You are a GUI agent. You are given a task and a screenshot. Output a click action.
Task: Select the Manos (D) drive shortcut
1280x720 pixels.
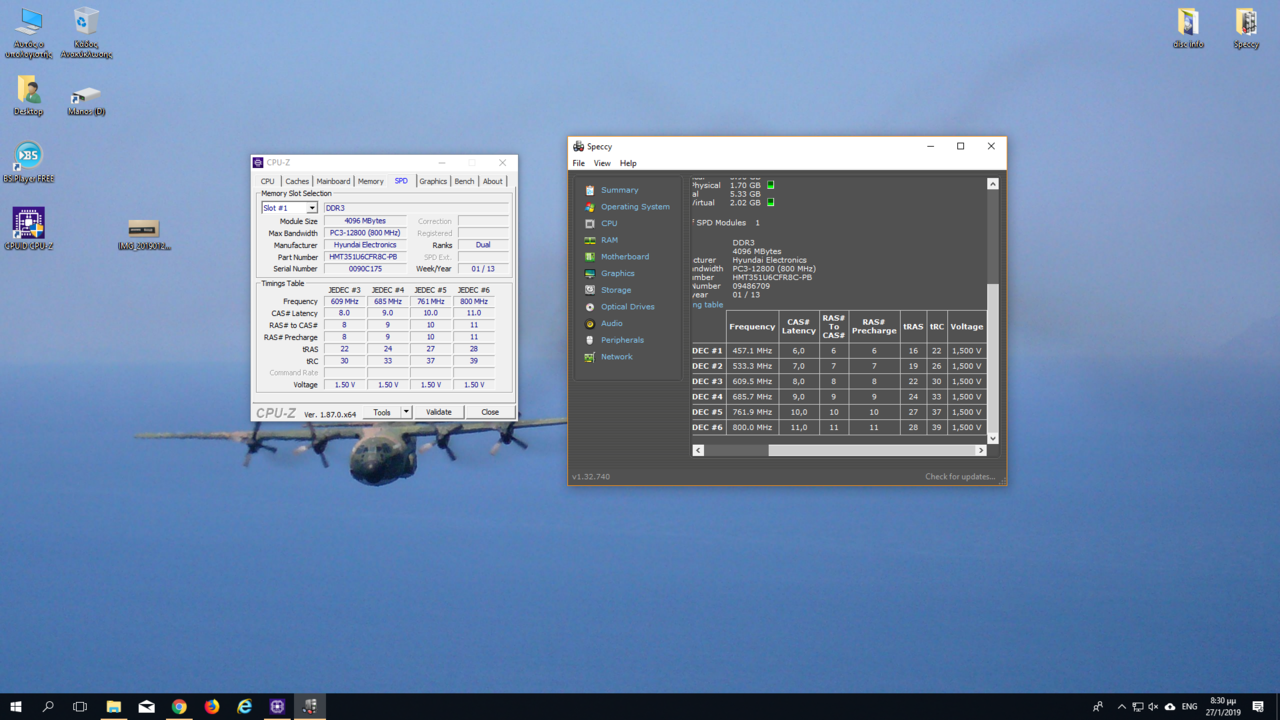[x=86, y=100]
